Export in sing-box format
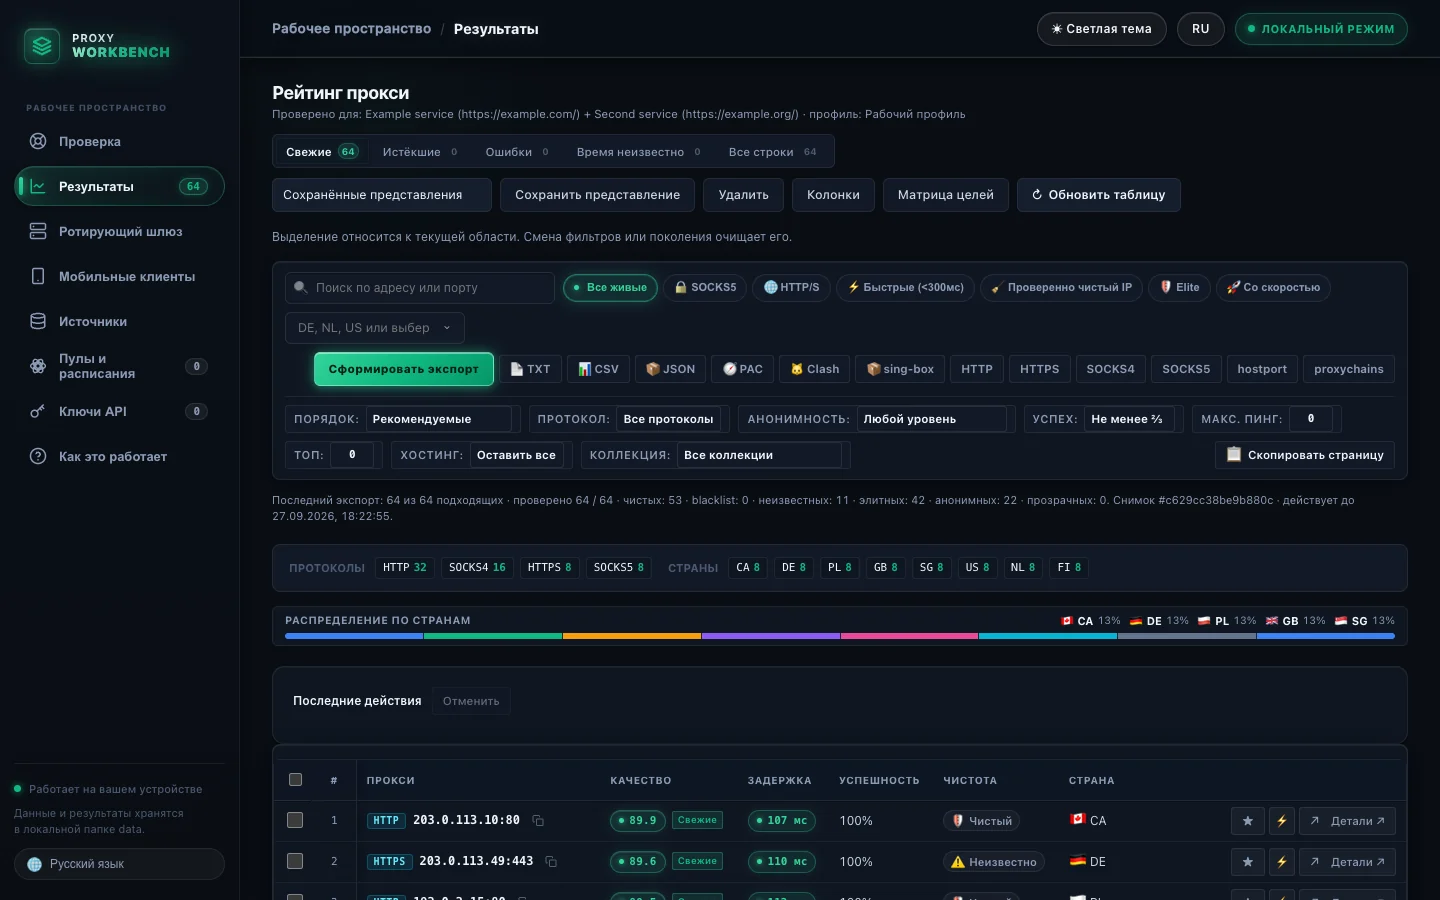Screen dimensions: 1440x900 tap(900, 369)
